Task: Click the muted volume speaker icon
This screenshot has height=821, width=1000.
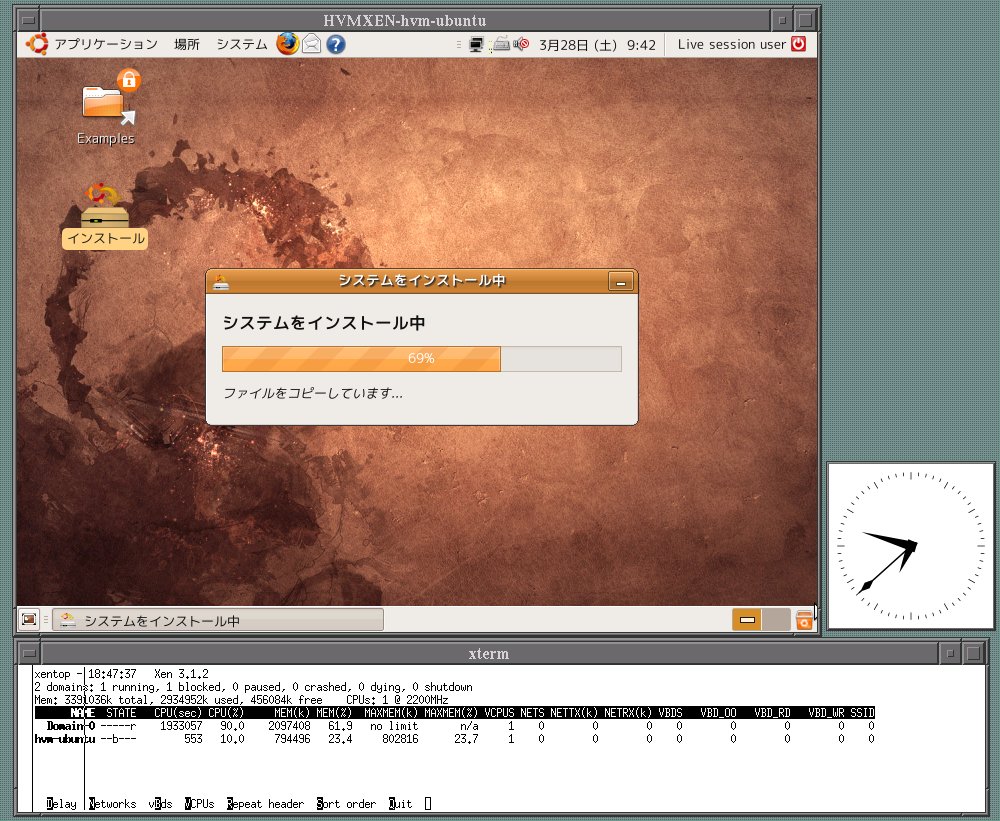Action: (x=520, y=44)
